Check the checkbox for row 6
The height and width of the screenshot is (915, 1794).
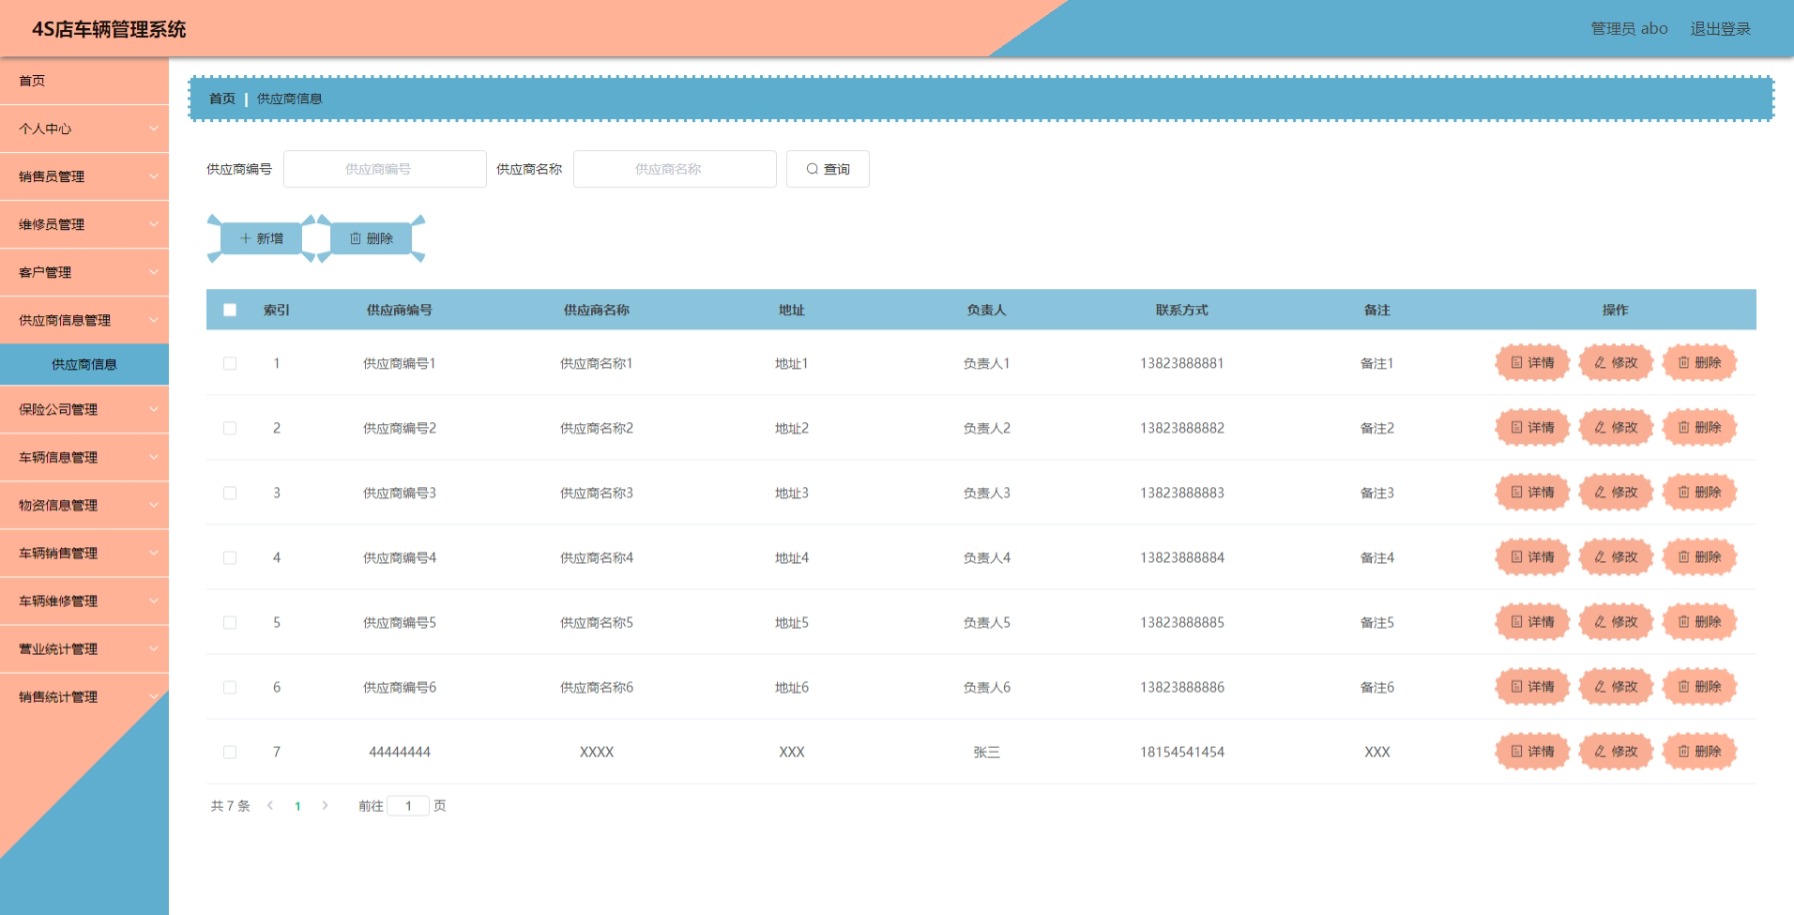click(x=230, y=687)
